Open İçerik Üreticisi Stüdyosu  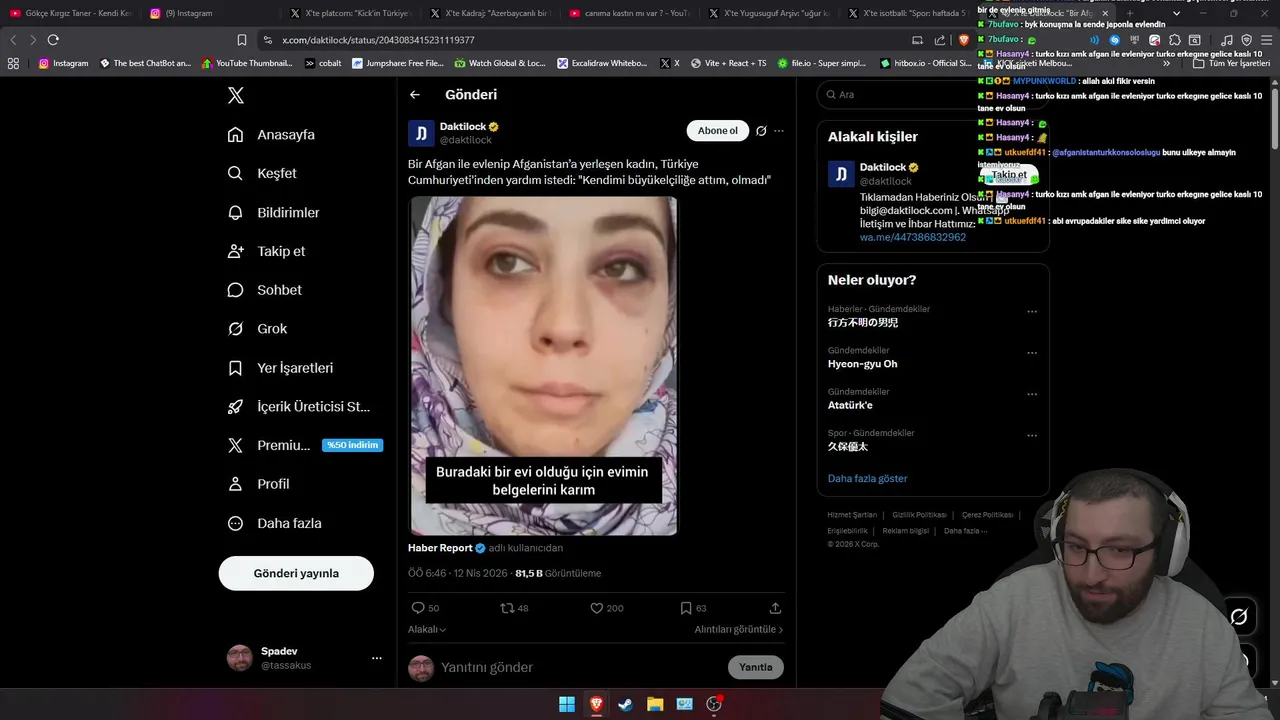coord(298,407)
